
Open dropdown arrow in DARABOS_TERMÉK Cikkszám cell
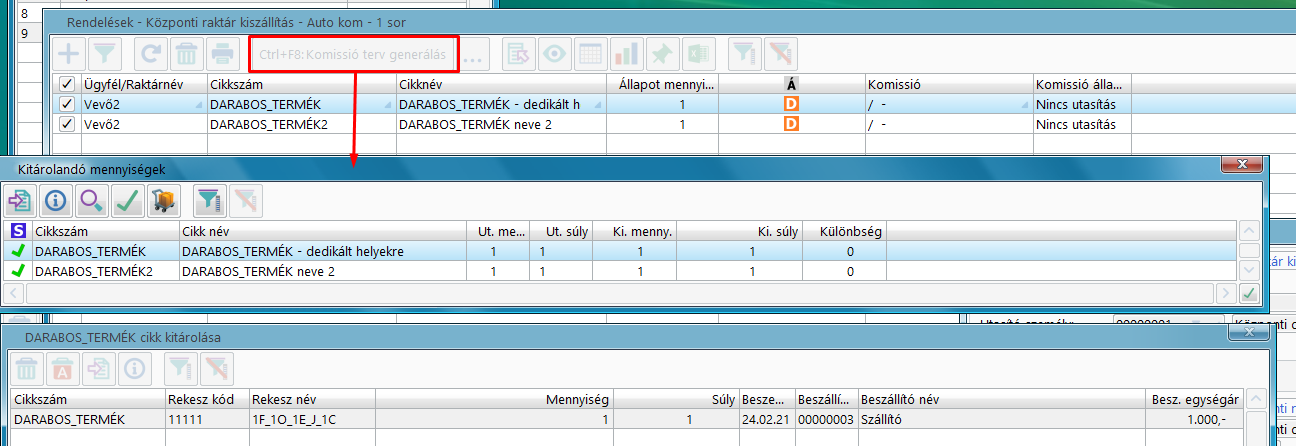coord(387,105)
